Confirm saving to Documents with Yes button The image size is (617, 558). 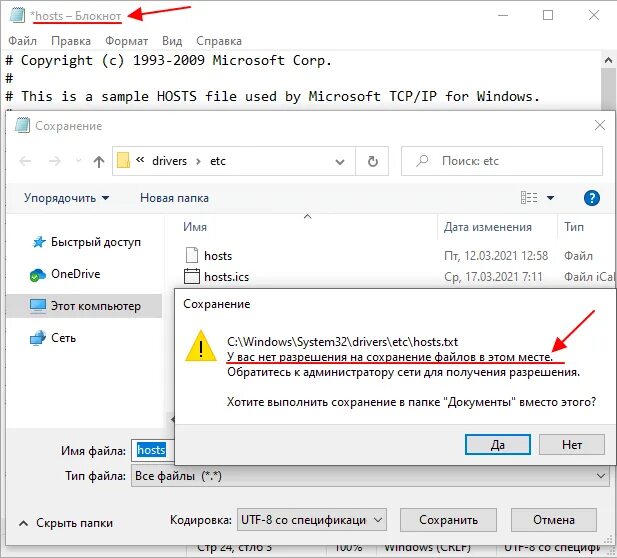pos(498,445)
